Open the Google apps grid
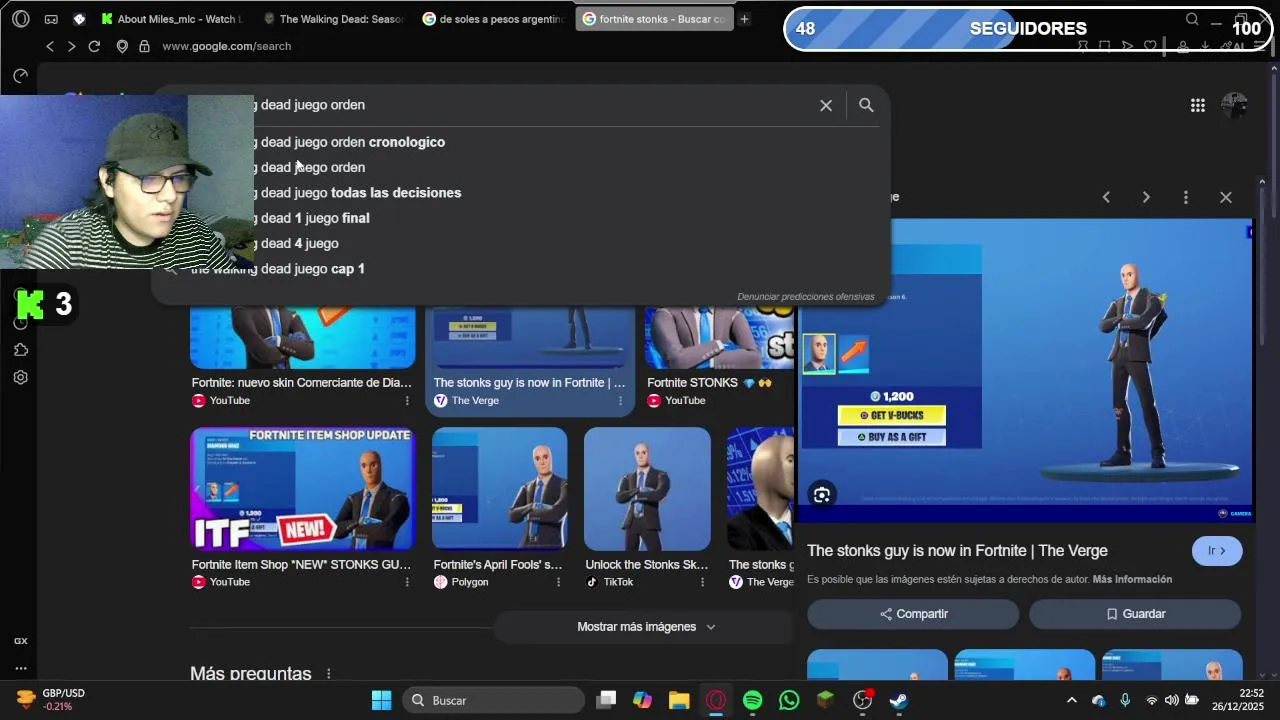 pos(1197,105)
